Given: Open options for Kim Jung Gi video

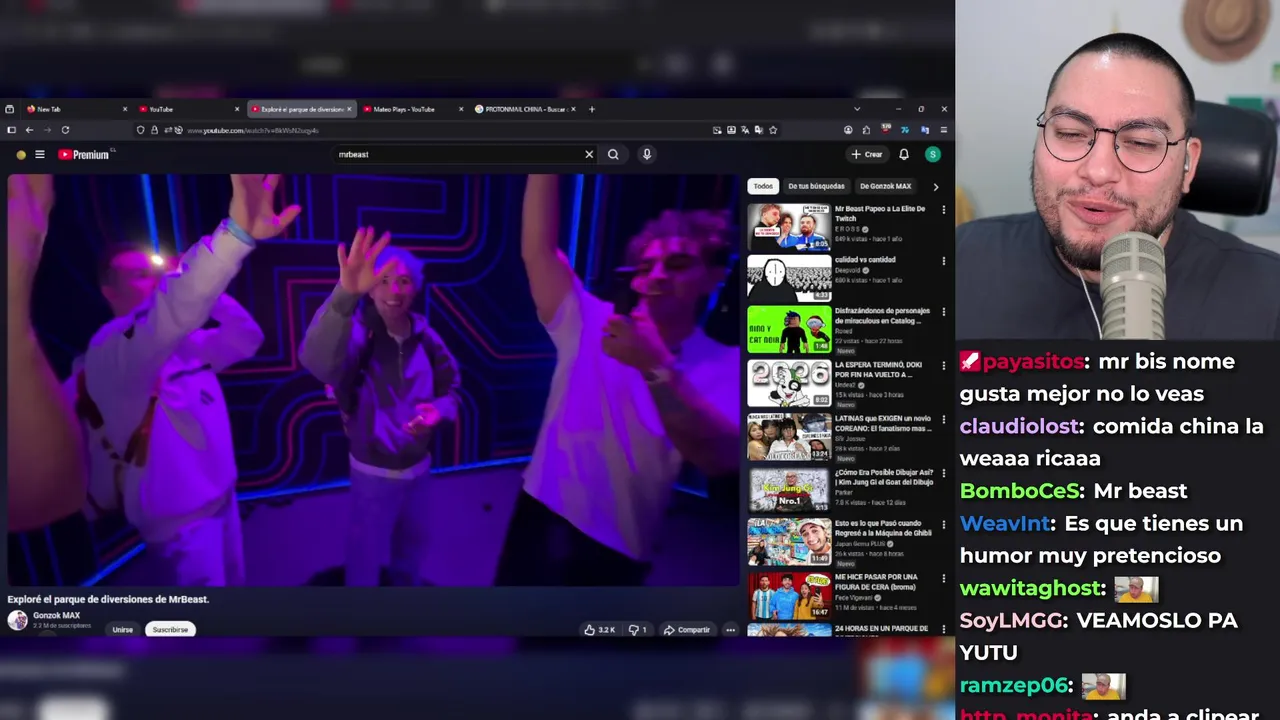Looking at the screenshot, I should 943,474.
